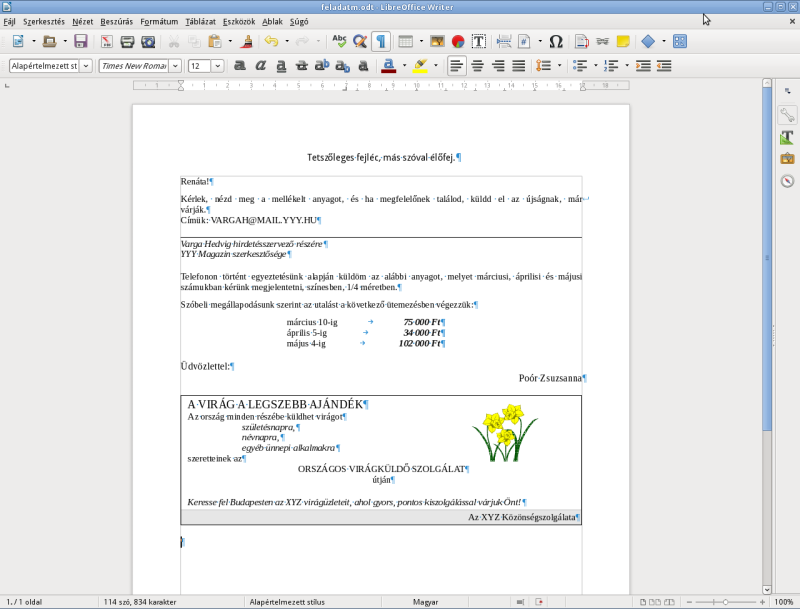800x609 pixels.
Task: Increase indent of the paragraph
Action: tap(643, 66)
